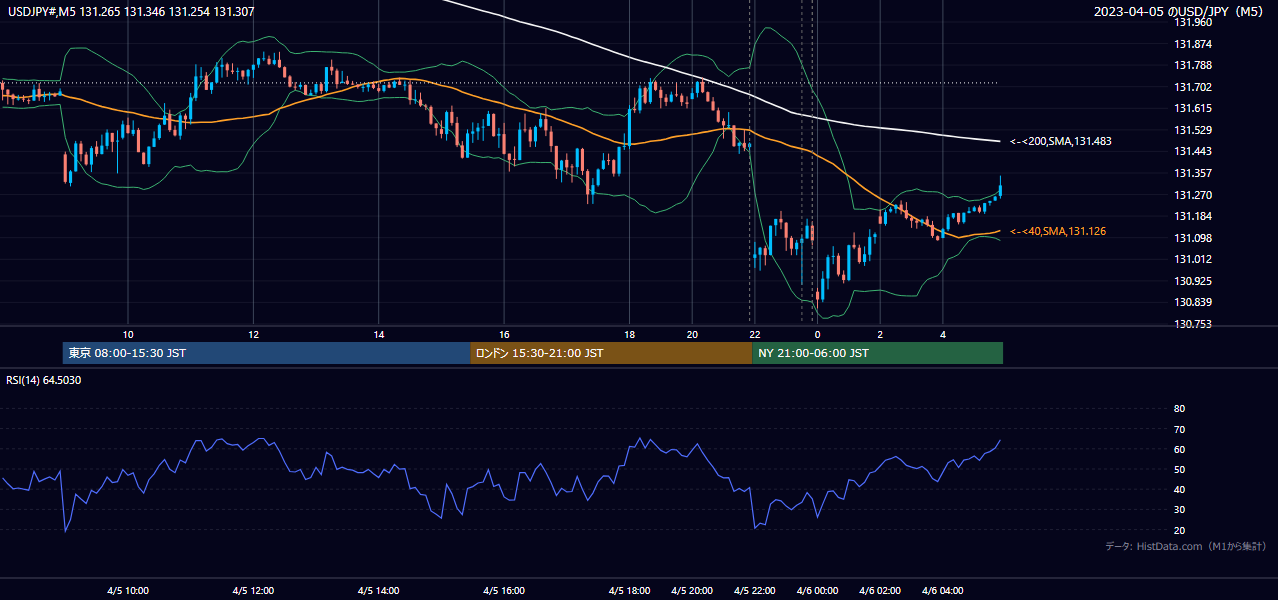This screenshot has height=600, width=1278.
Task: Click the bottom date label 4/5 18:00
Action: point(629,591)
